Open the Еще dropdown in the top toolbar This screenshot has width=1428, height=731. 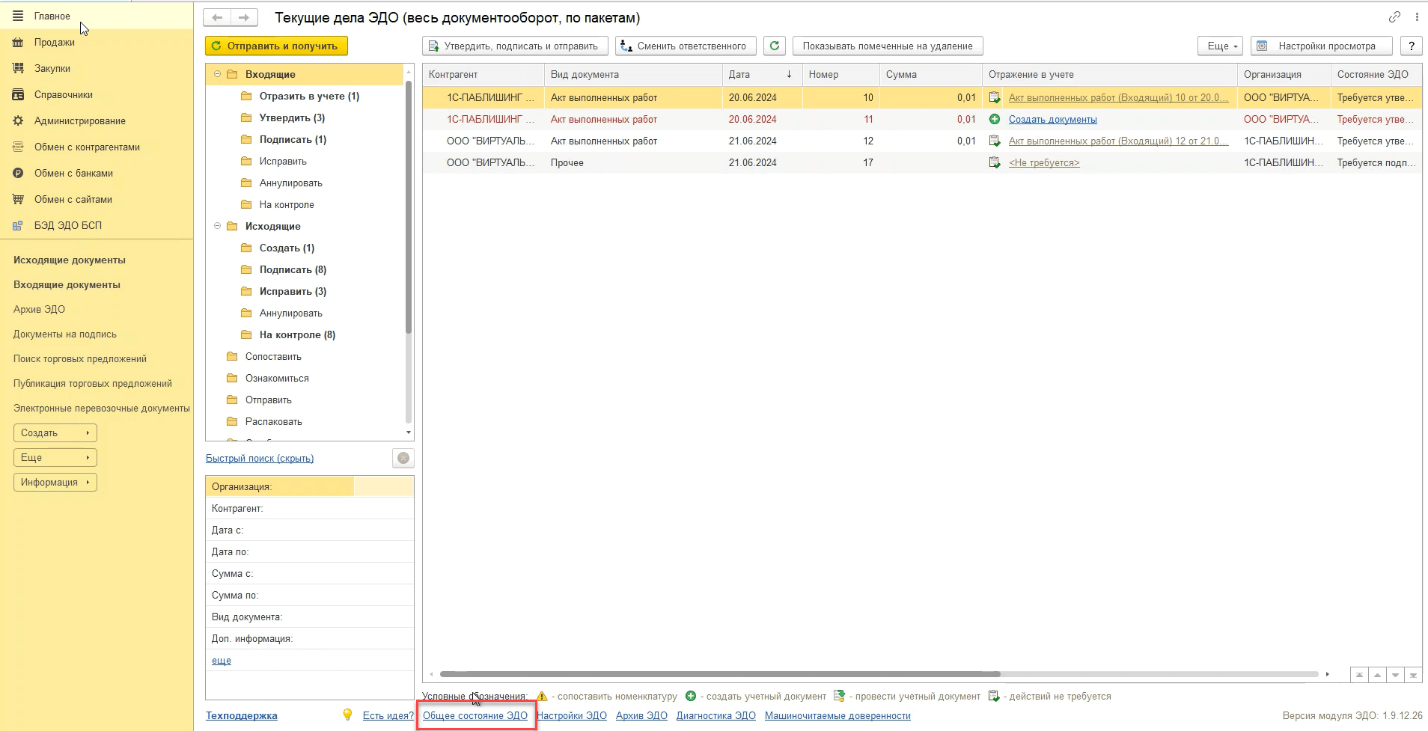(1220, 46)
